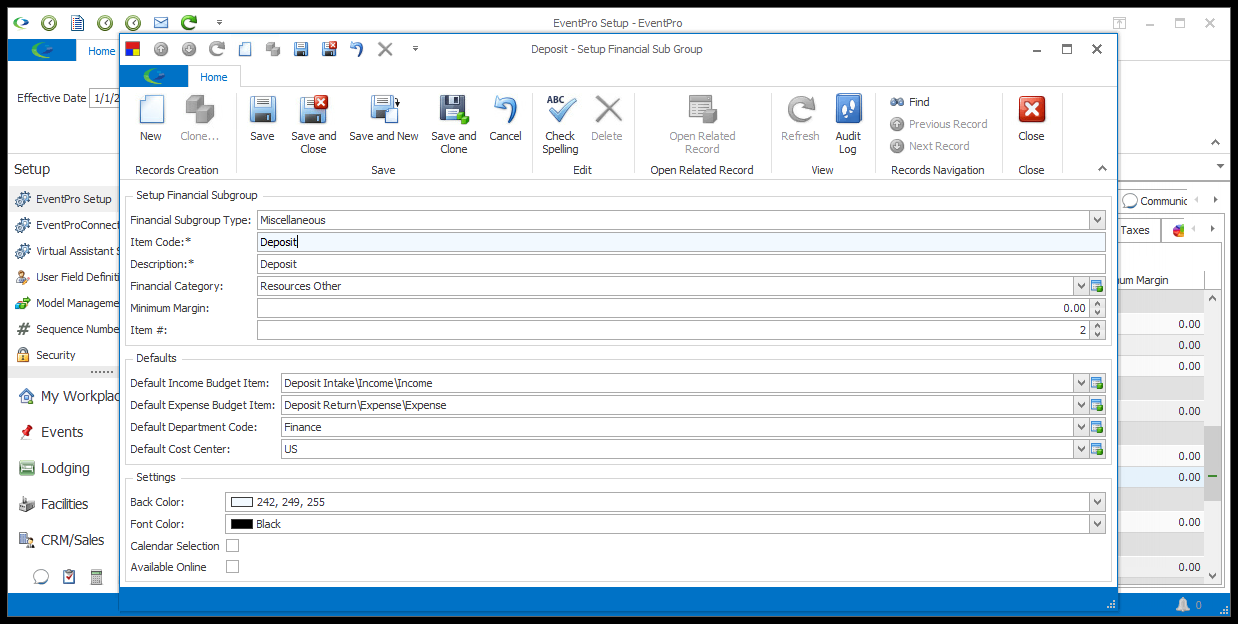Open the Audit Log
1238x624 pixels.
848,124
